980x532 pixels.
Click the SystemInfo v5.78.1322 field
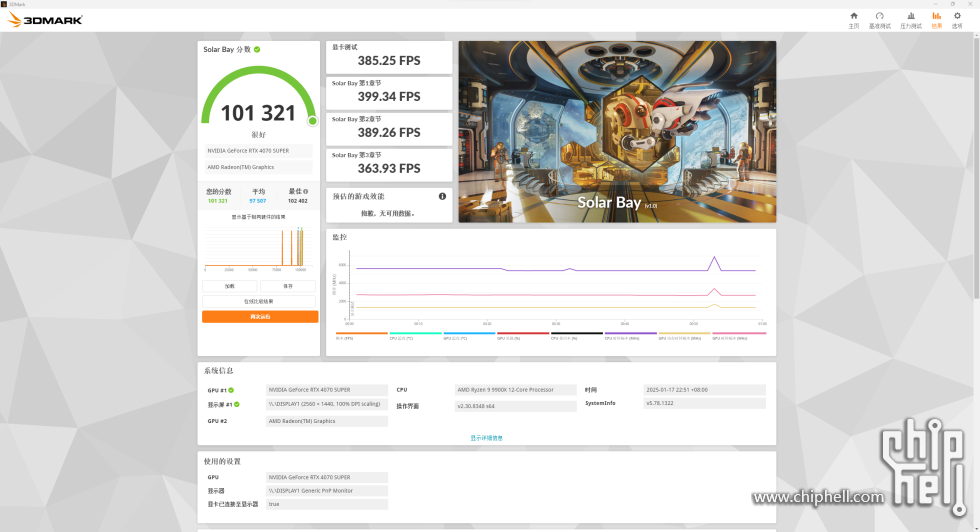click(x=704, y=403)
